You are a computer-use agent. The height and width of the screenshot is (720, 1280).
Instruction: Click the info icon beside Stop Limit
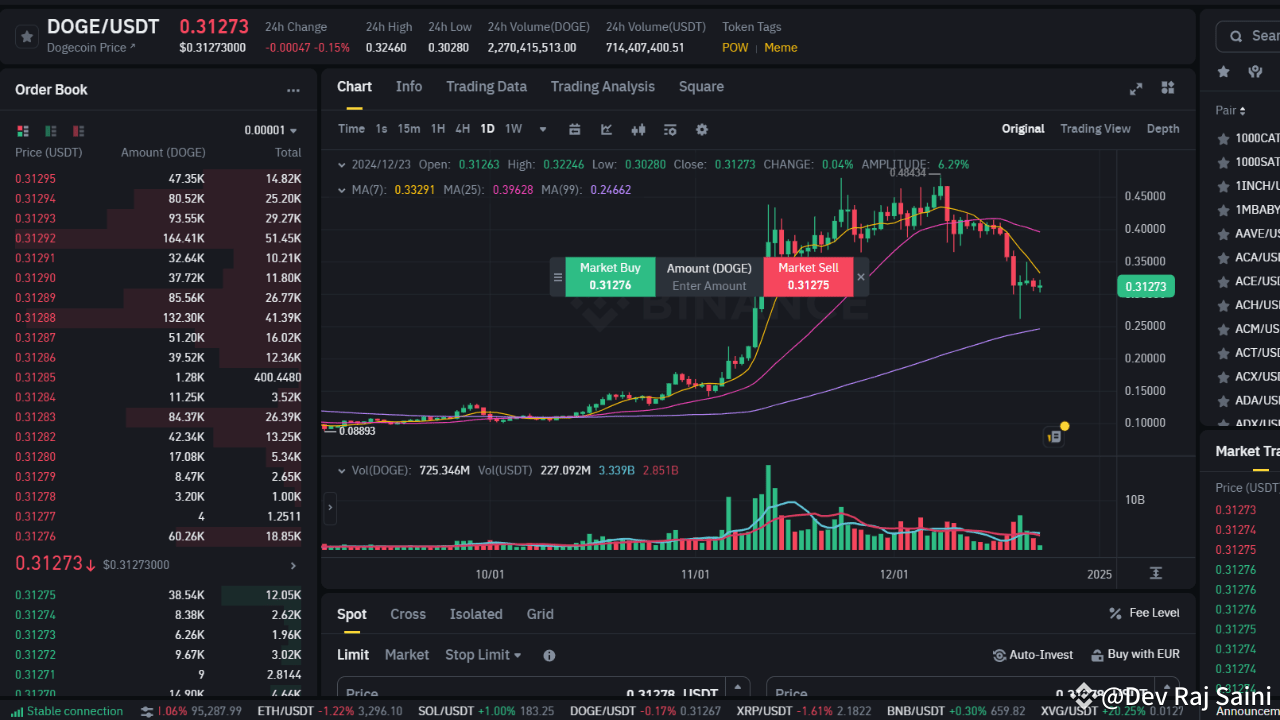pyautogui.click(x=549, y=656)
